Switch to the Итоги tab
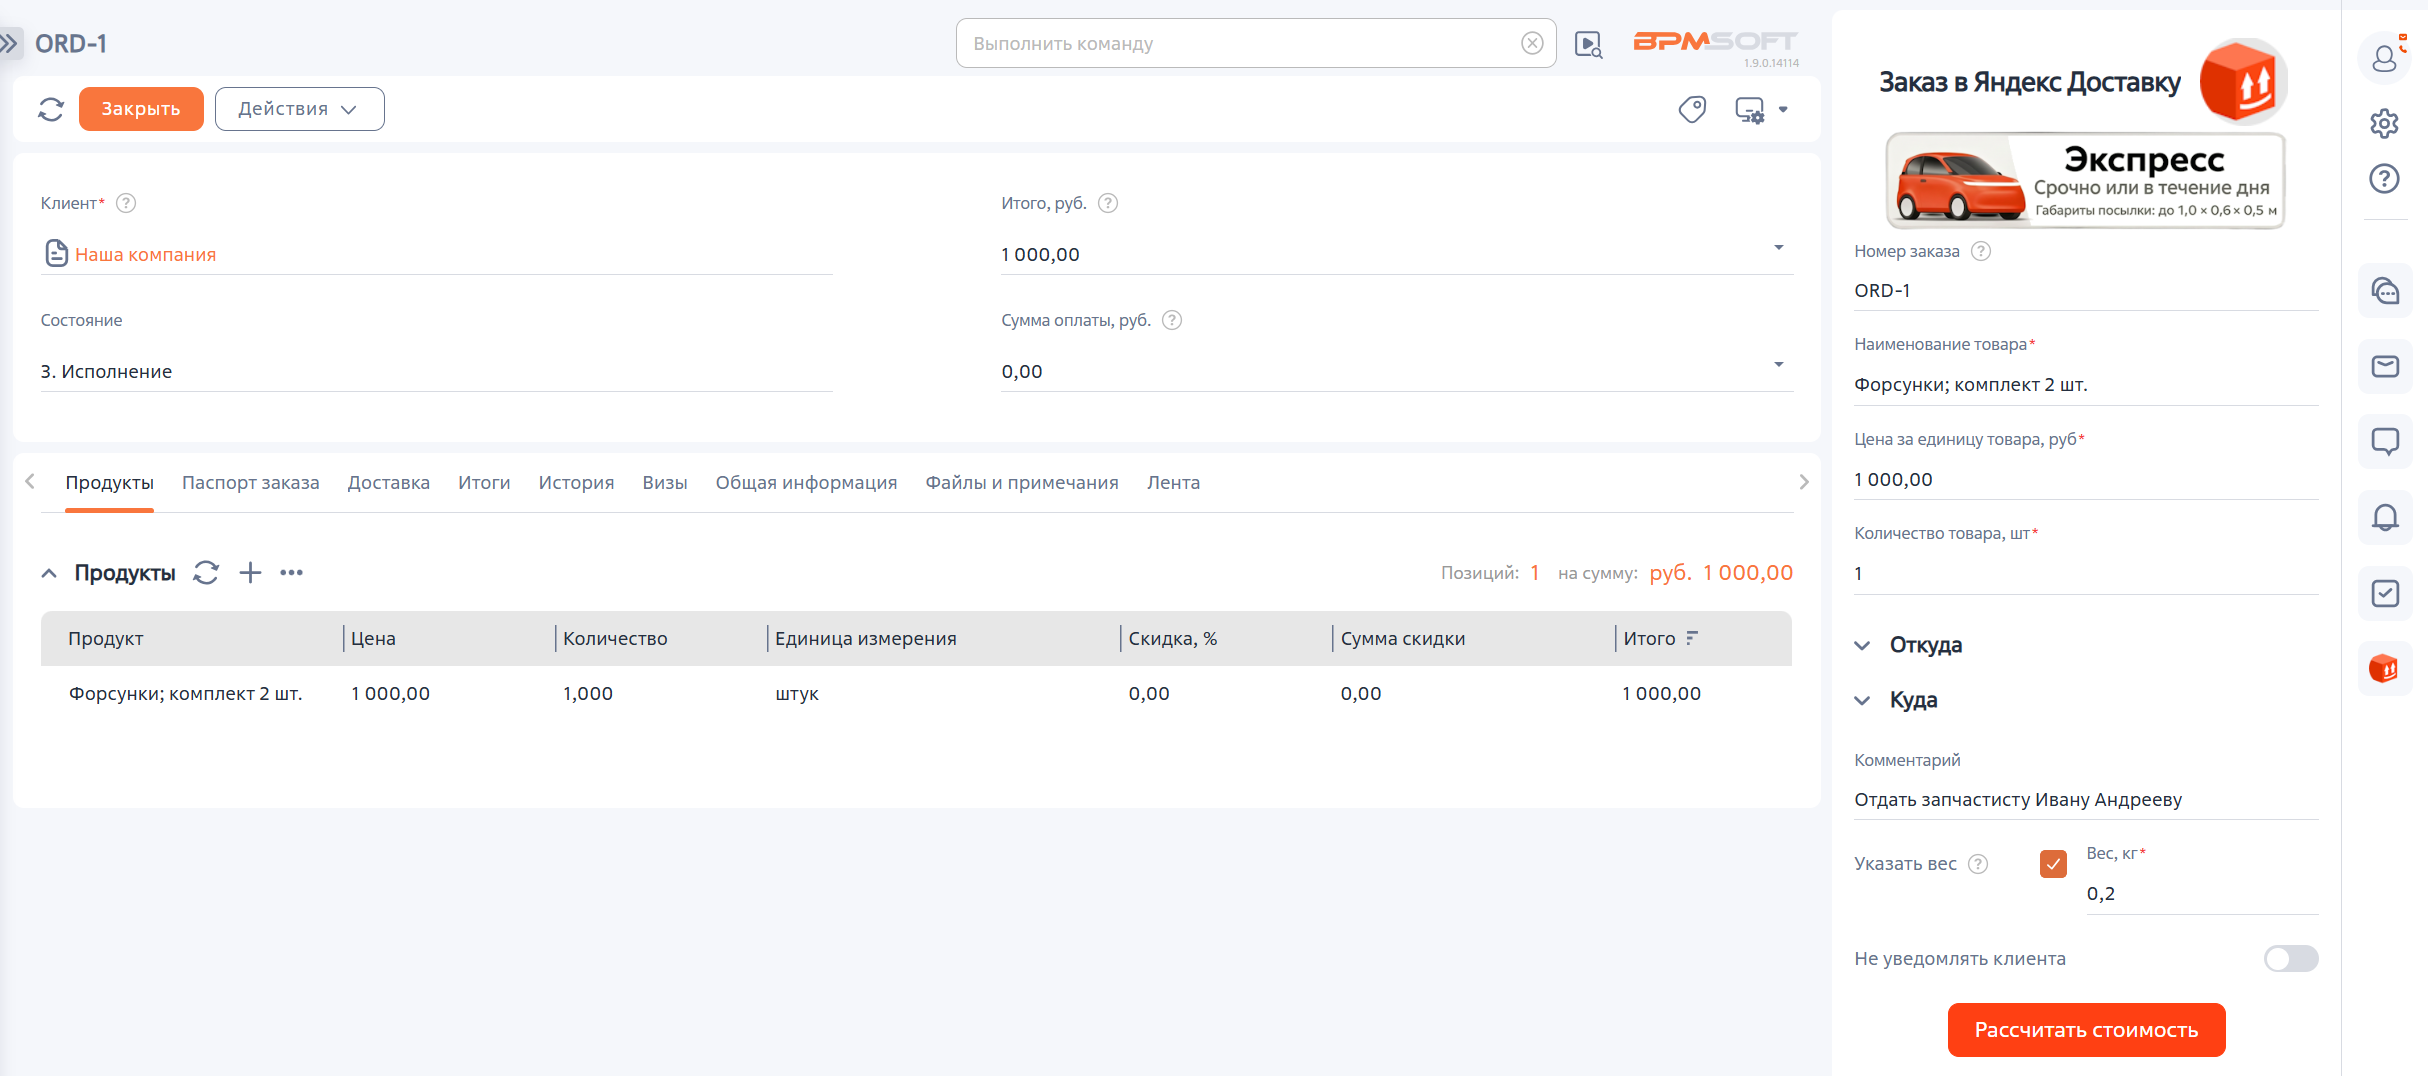Viewport: 2428px width, 1076px height. pos(484,483)
